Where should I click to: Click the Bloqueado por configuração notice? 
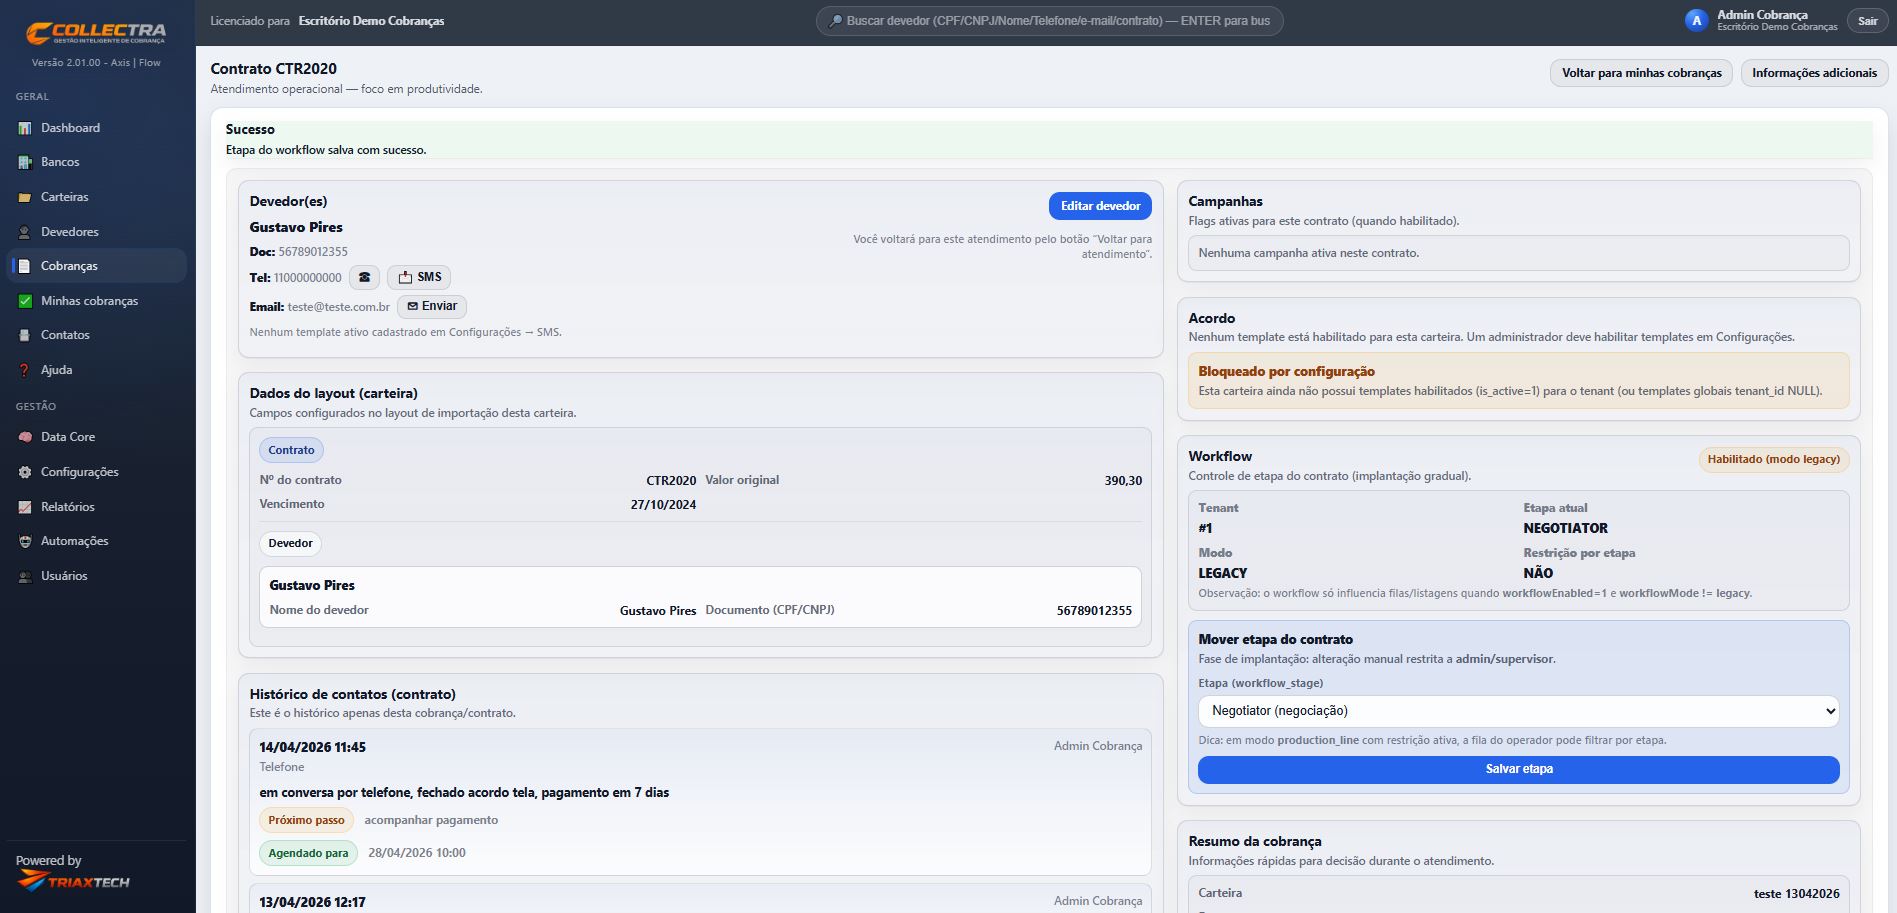(x=1518, y=381)
